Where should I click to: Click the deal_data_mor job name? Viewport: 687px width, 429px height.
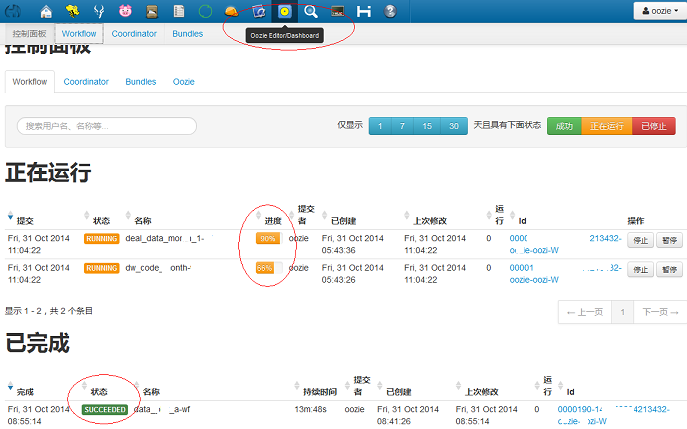click(166, 238)
